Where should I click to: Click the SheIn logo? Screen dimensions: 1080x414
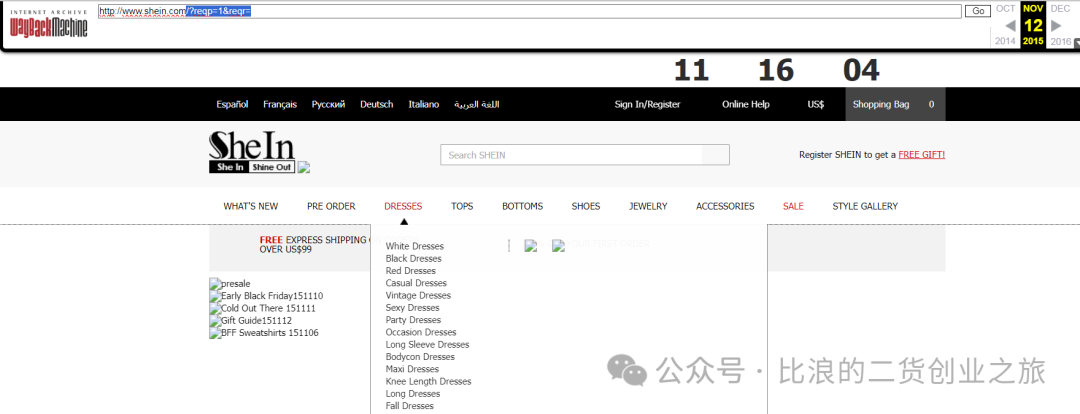tap(252, 152)
